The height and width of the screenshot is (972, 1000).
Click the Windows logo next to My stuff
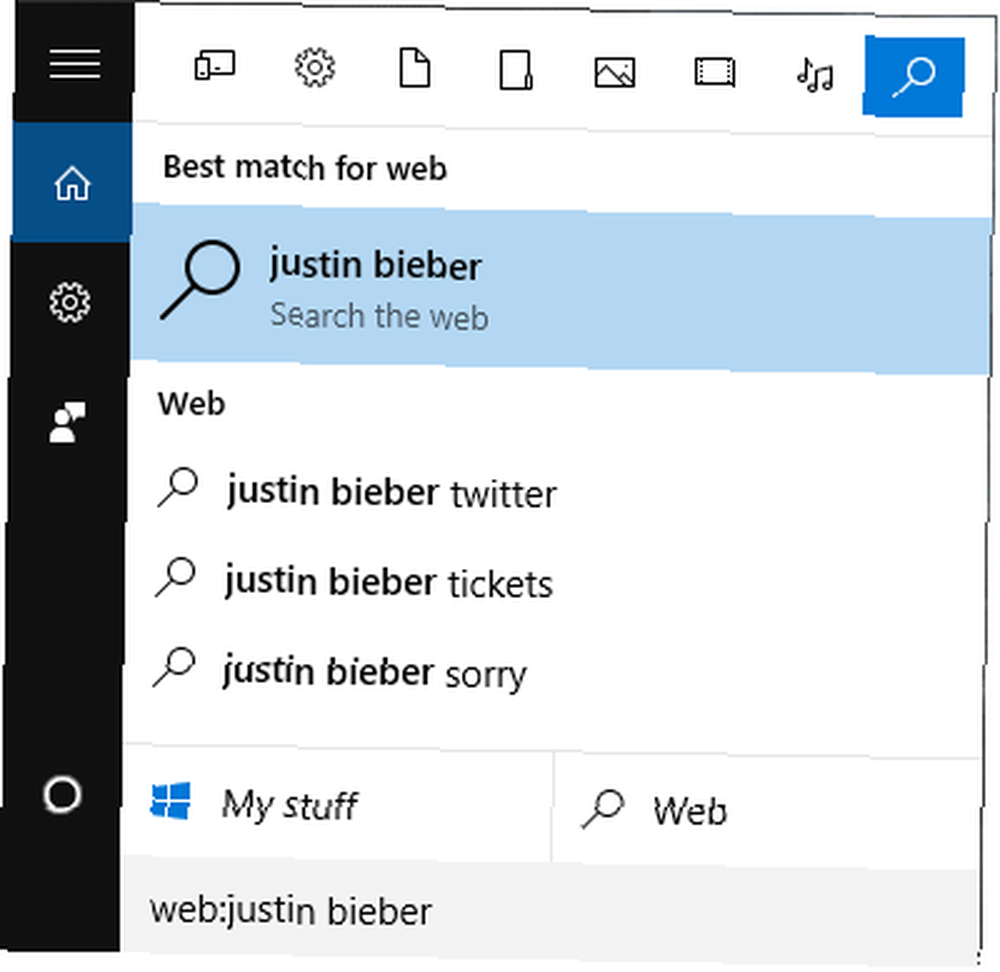tap(170, 800)
